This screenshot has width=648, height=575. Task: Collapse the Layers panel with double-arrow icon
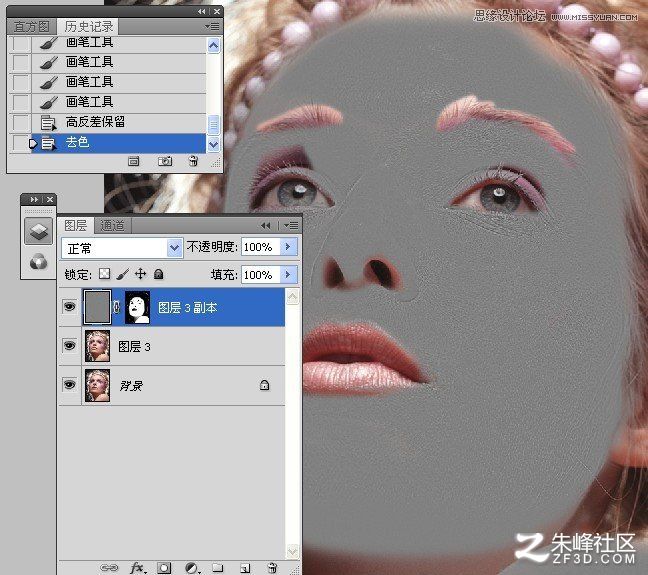(x=266, y=225)
